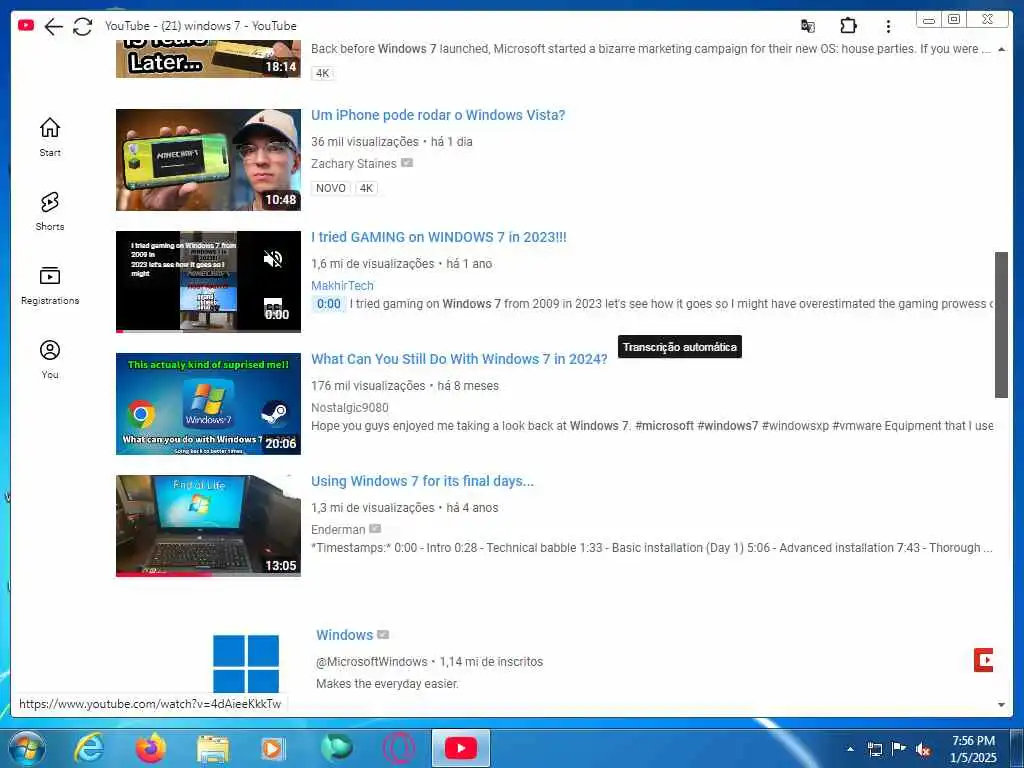This screenshot has height=768, width=1024.
Task: Go back with the back arrow
Action: click(x=54, y=26)
